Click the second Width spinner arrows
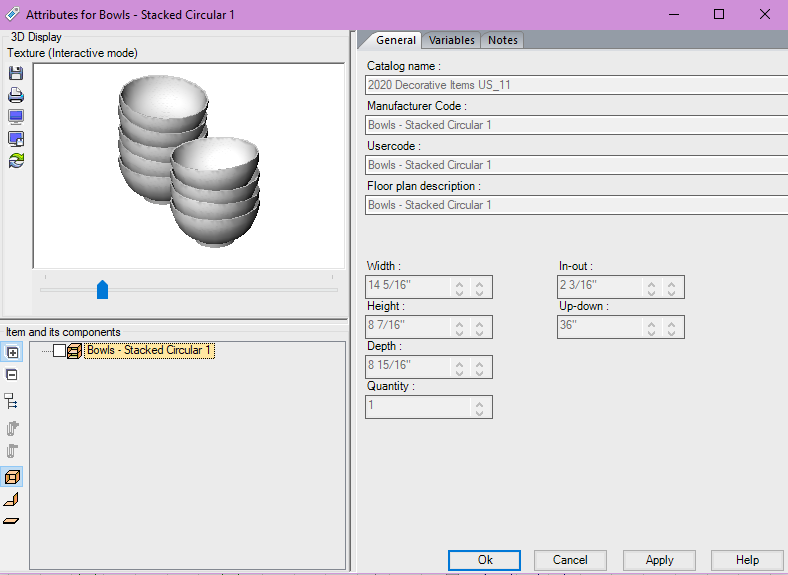 click(x=479, y=288)
